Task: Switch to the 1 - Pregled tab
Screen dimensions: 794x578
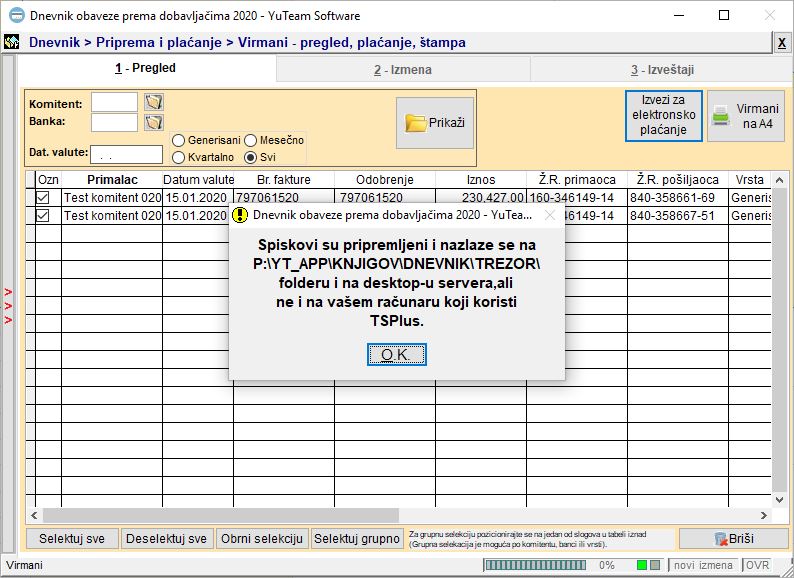Action: (145, 68)
